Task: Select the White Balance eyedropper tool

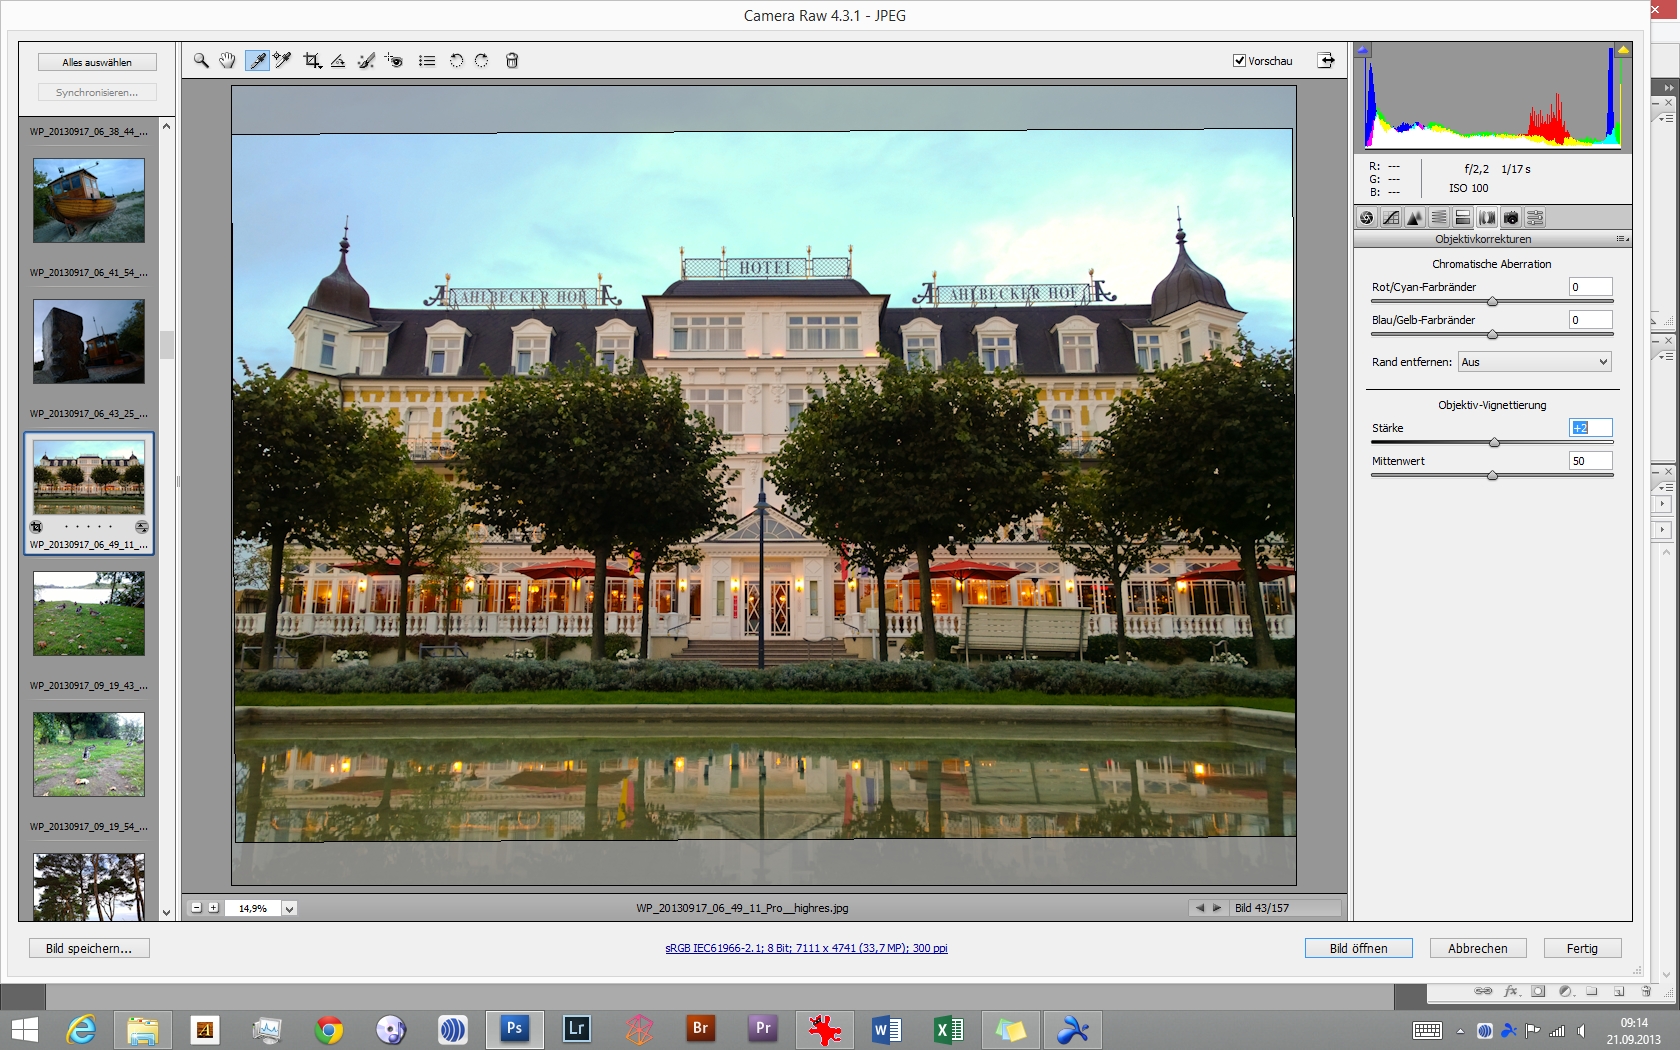Action: (x=257, y=61)
